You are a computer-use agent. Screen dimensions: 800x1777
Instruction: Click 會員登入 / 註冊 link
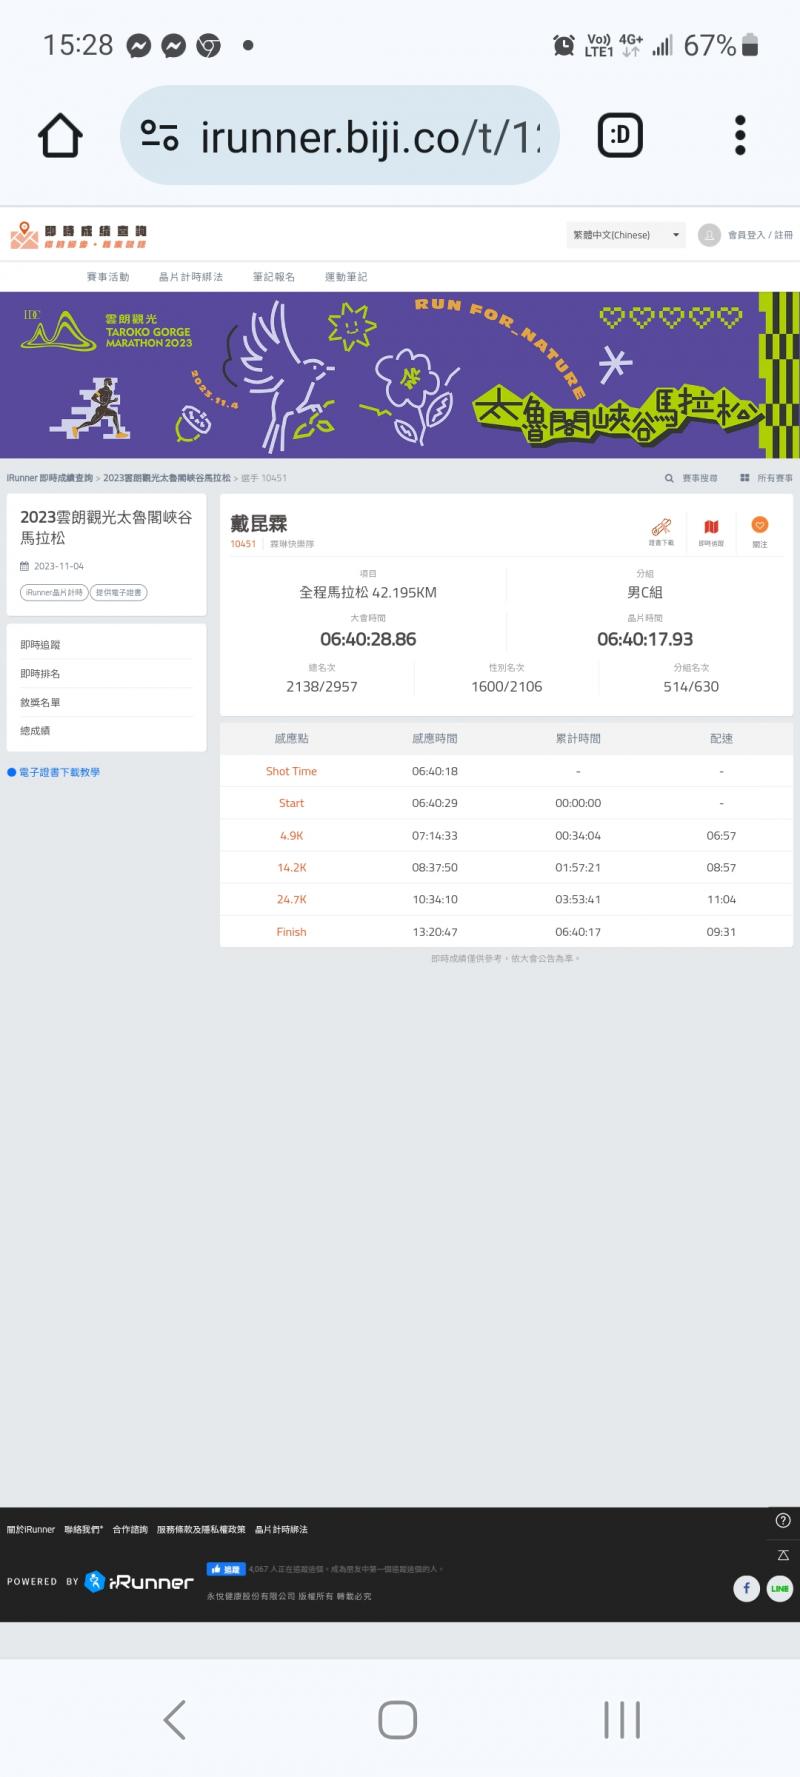760,235
